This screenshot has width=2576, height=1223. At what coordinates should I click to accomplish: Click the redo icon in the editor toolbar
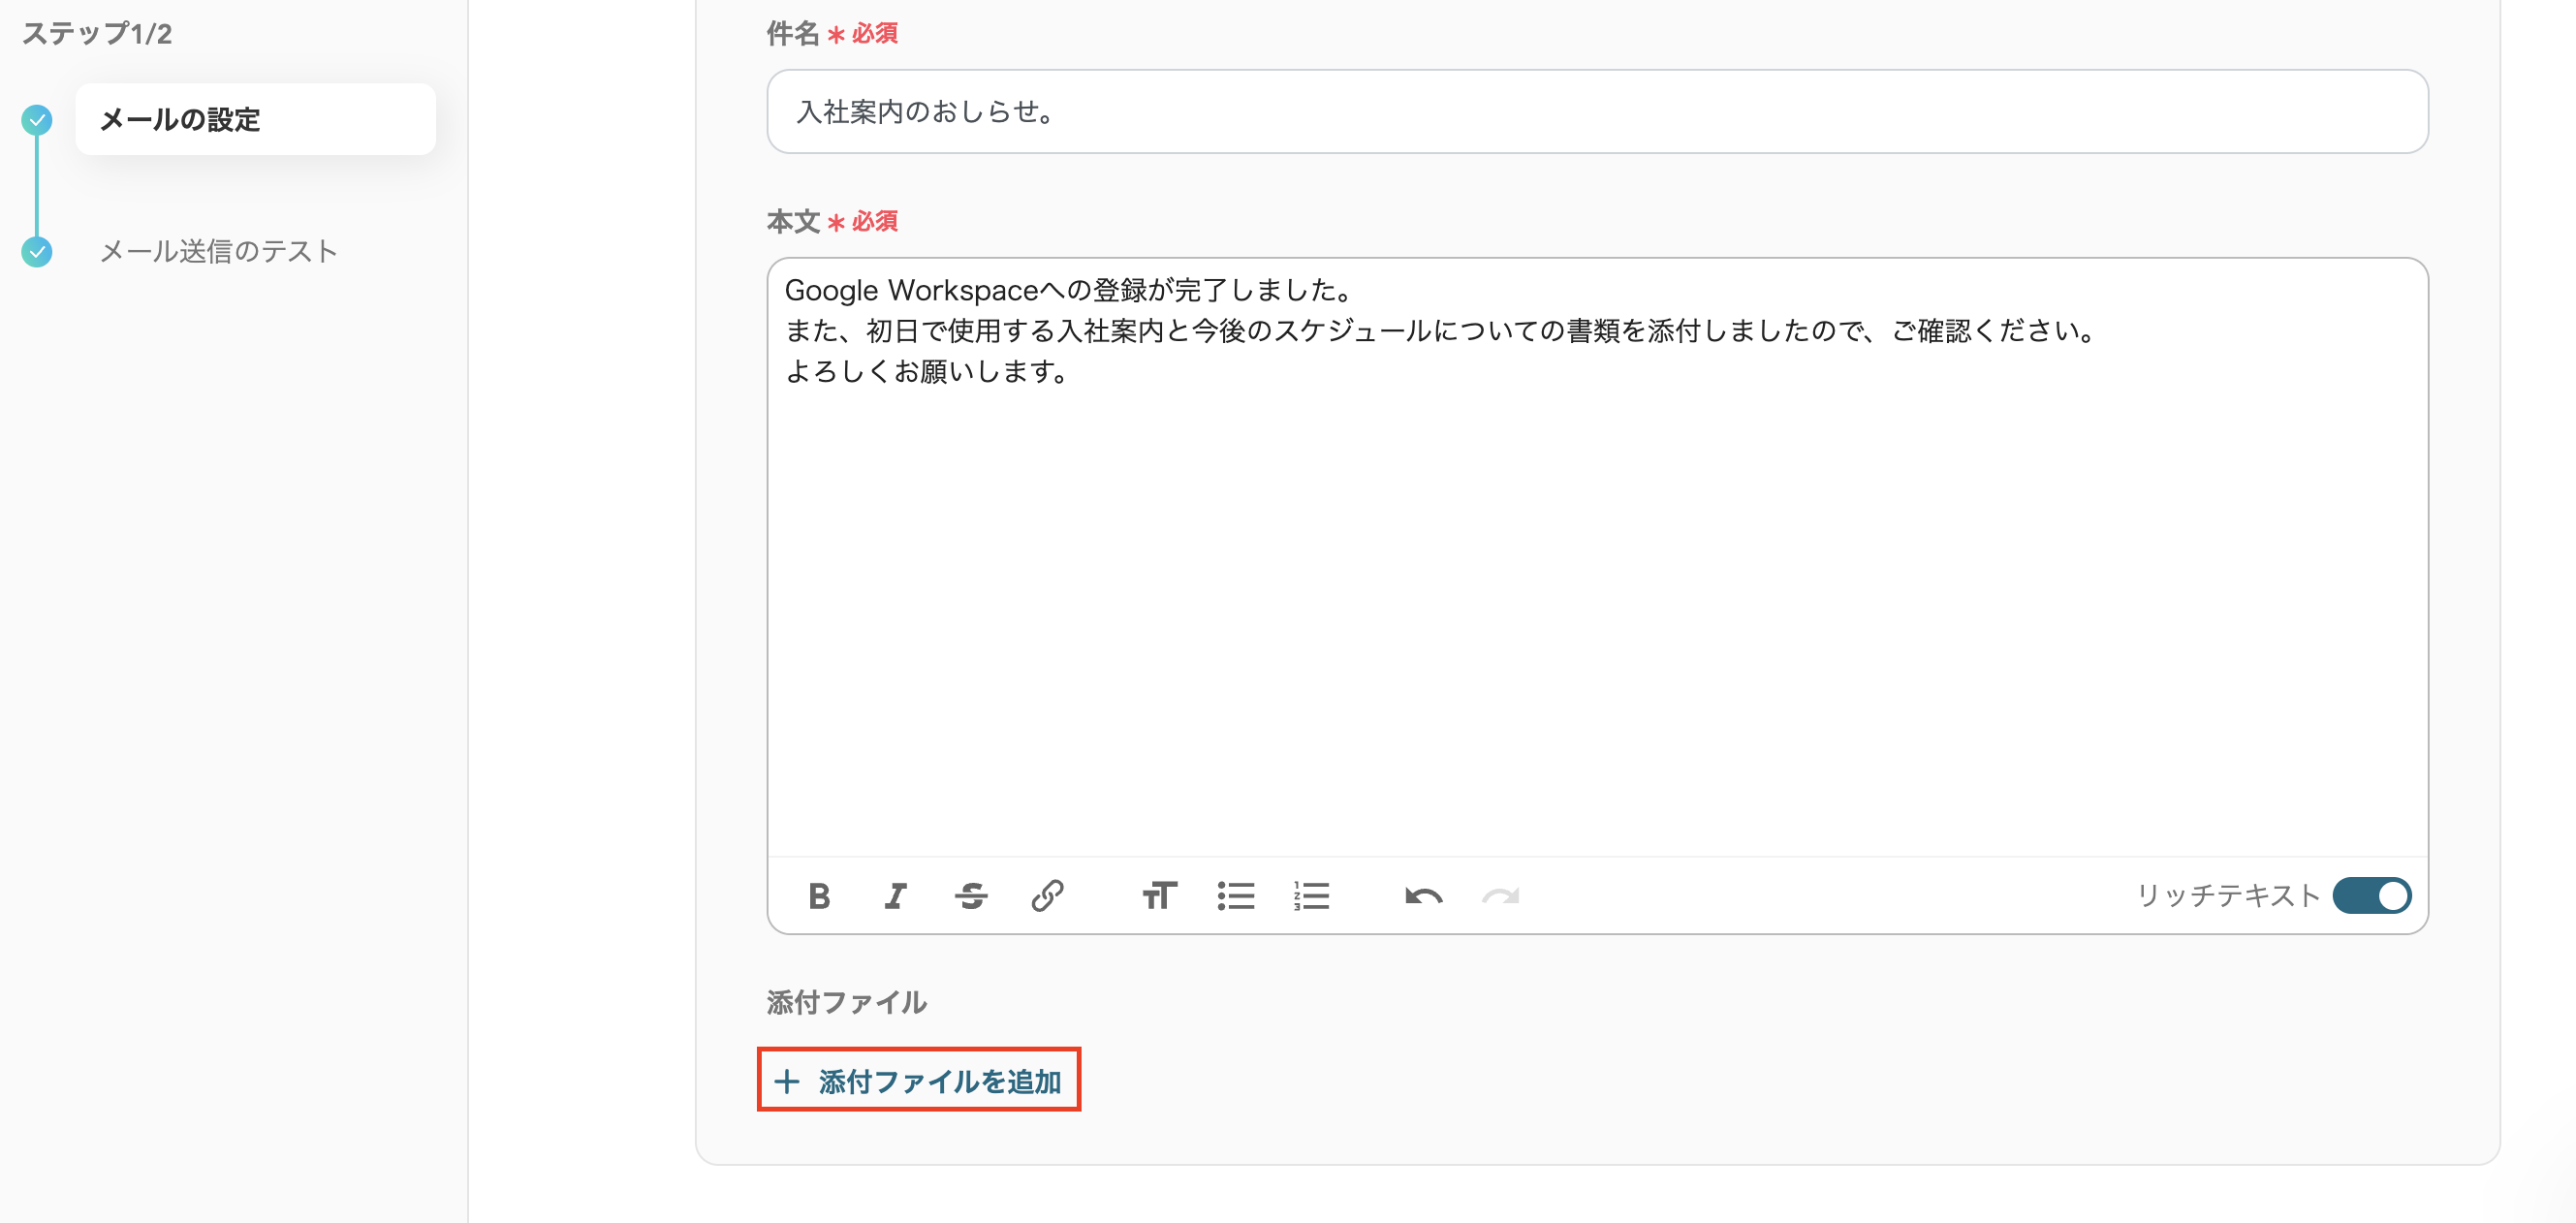[x=1500, y=896]
